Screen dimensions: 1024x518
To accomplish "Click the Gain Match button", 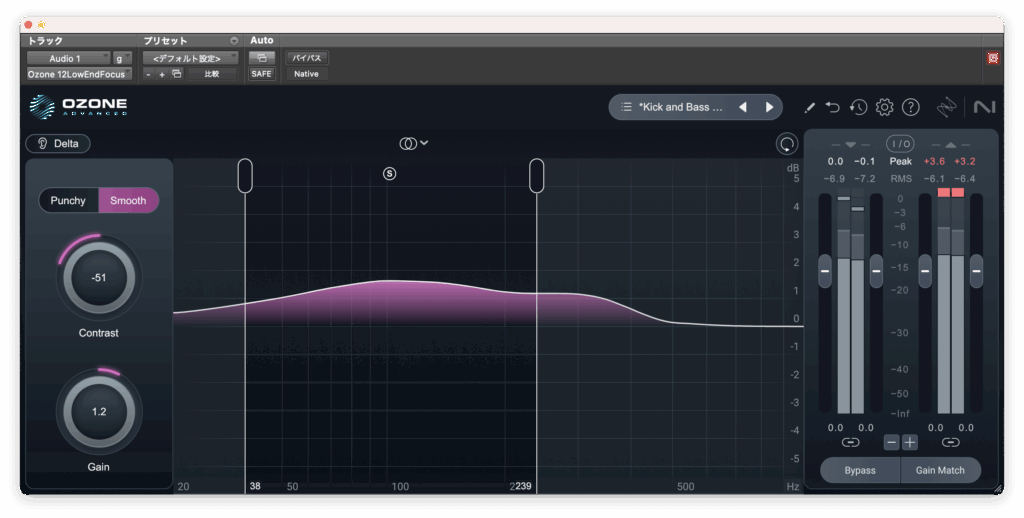I will (x=940, y=470).
